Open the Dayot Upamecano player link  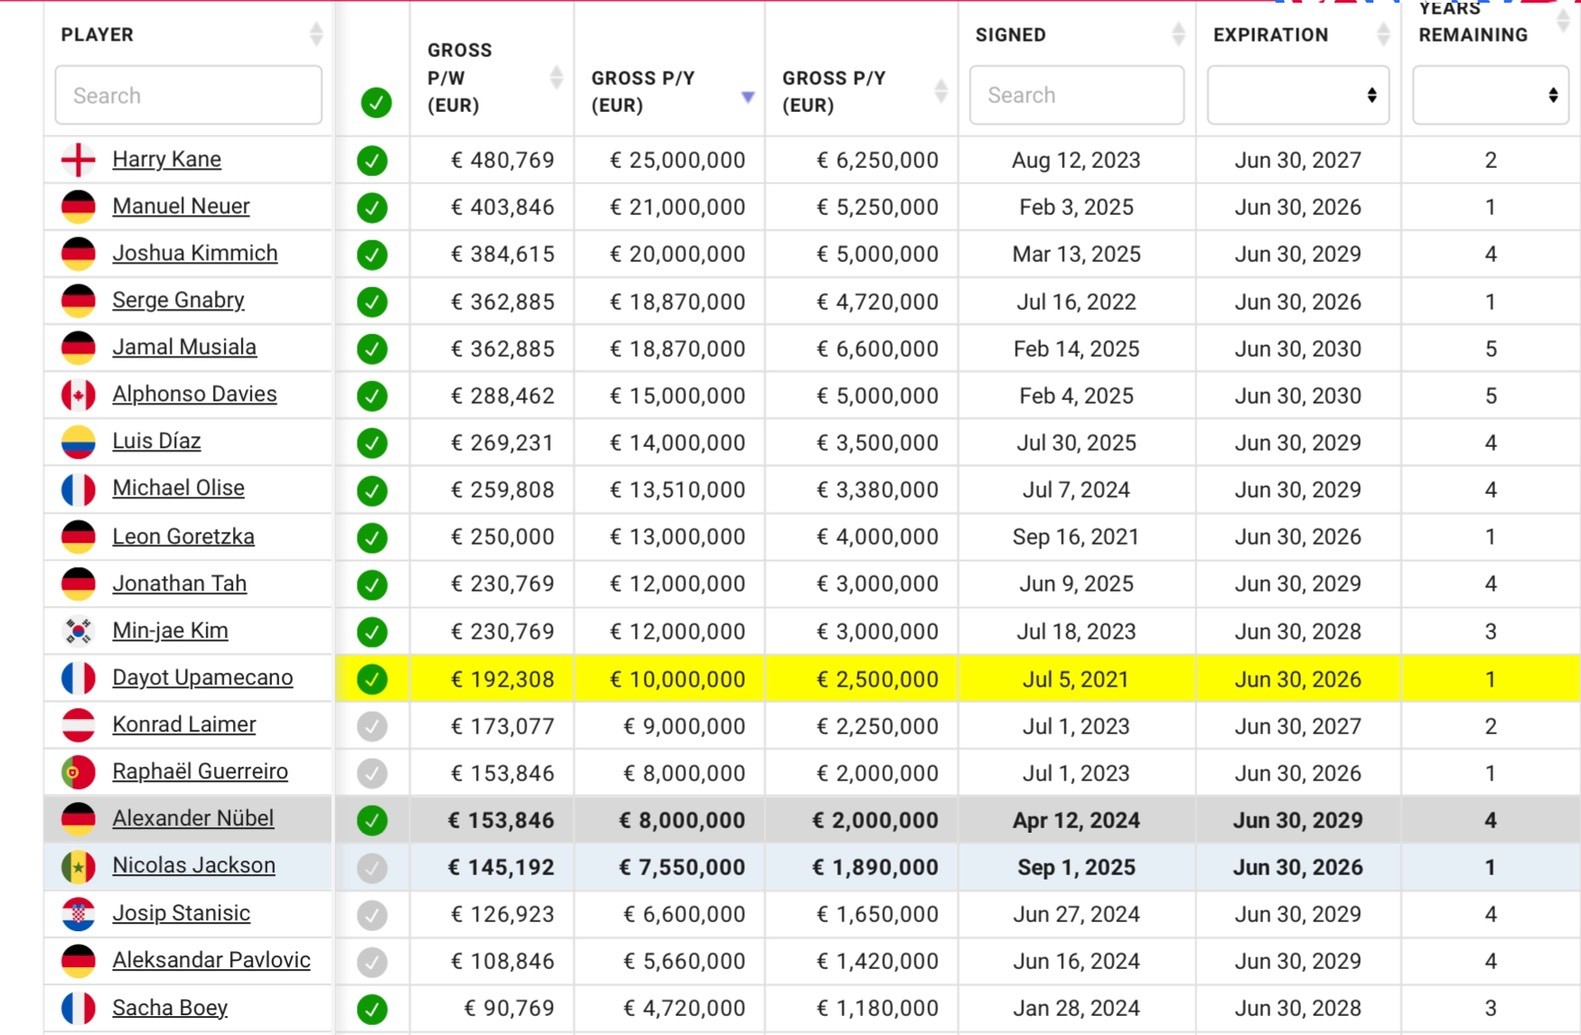[x=202, y=678]
